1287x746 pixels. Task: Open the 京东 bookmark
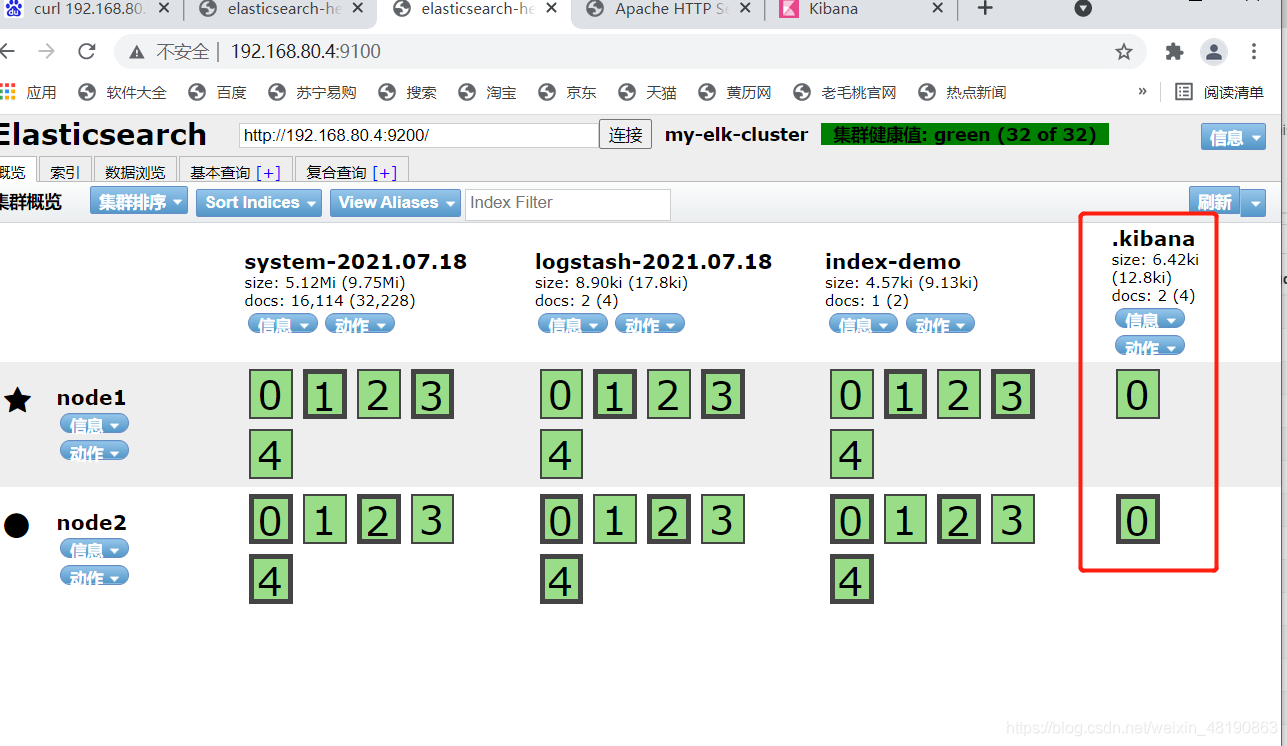pos(567,92)
